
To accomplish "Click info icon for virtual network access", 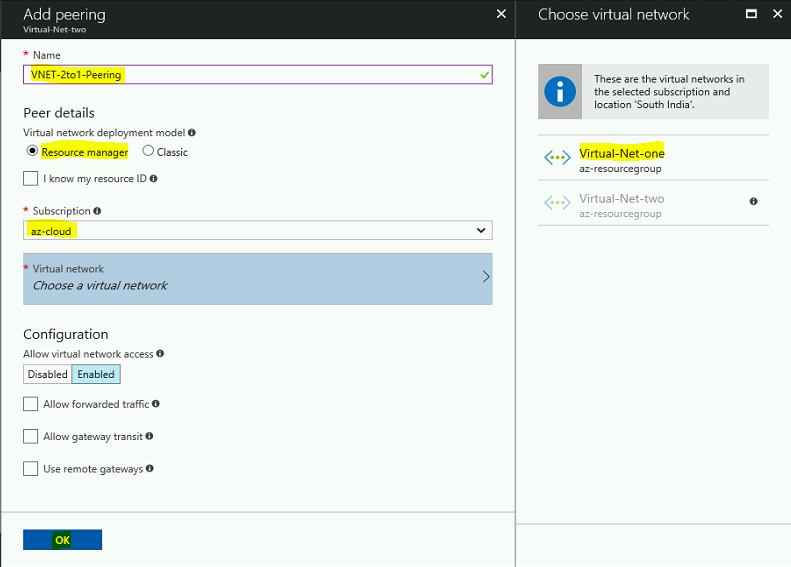I will tap(160, 354).
